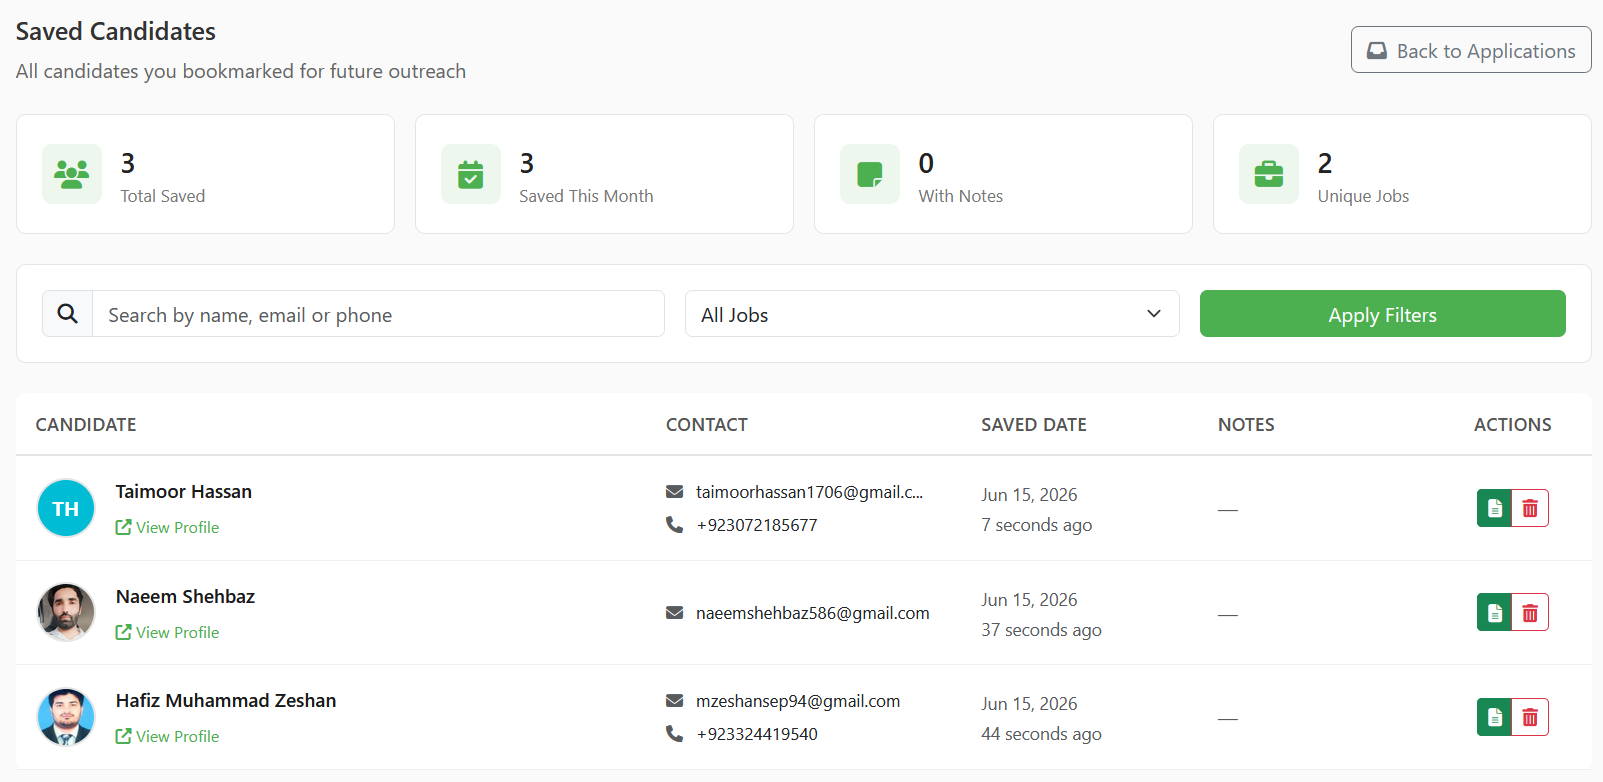Click the email mzeshansep94@gmail.com
Viewport: 1603px width, 782px height.
(798, 701)
